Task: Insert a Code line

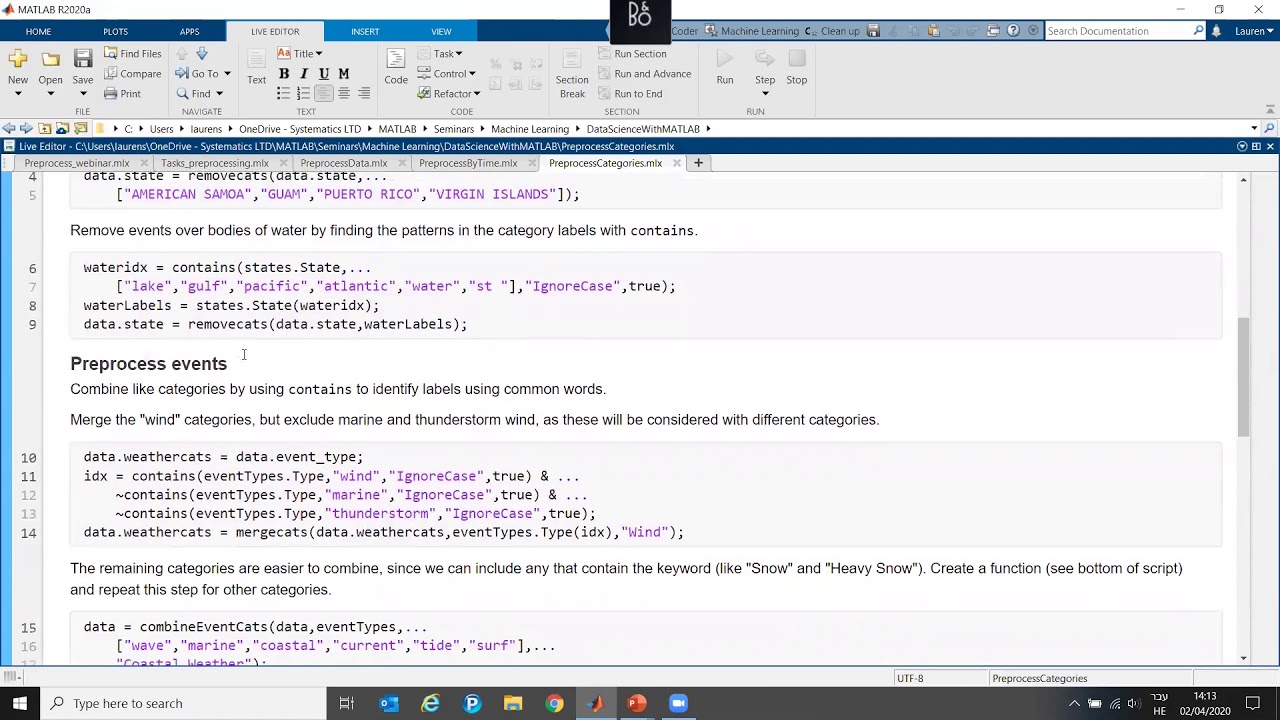Action: [396, 67]
